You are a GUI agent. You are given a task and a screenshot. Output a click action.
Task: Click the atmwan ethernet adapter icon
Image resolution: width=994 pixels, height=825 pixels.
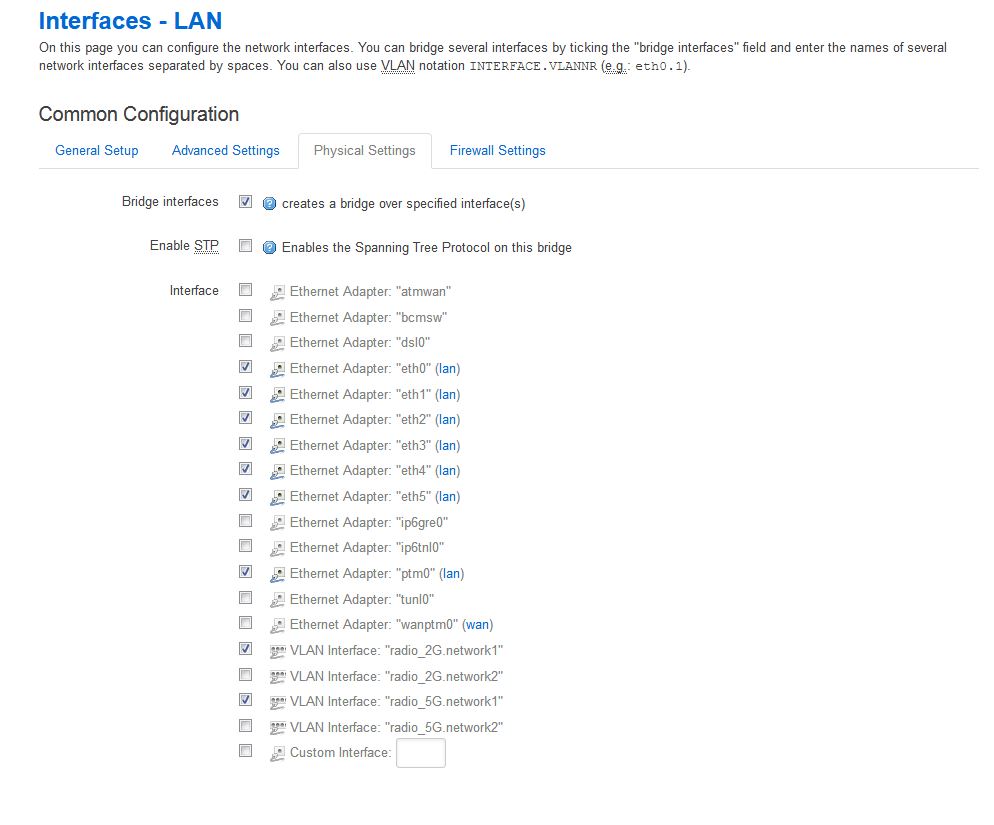pyautogui.click(x=277, y=292)
